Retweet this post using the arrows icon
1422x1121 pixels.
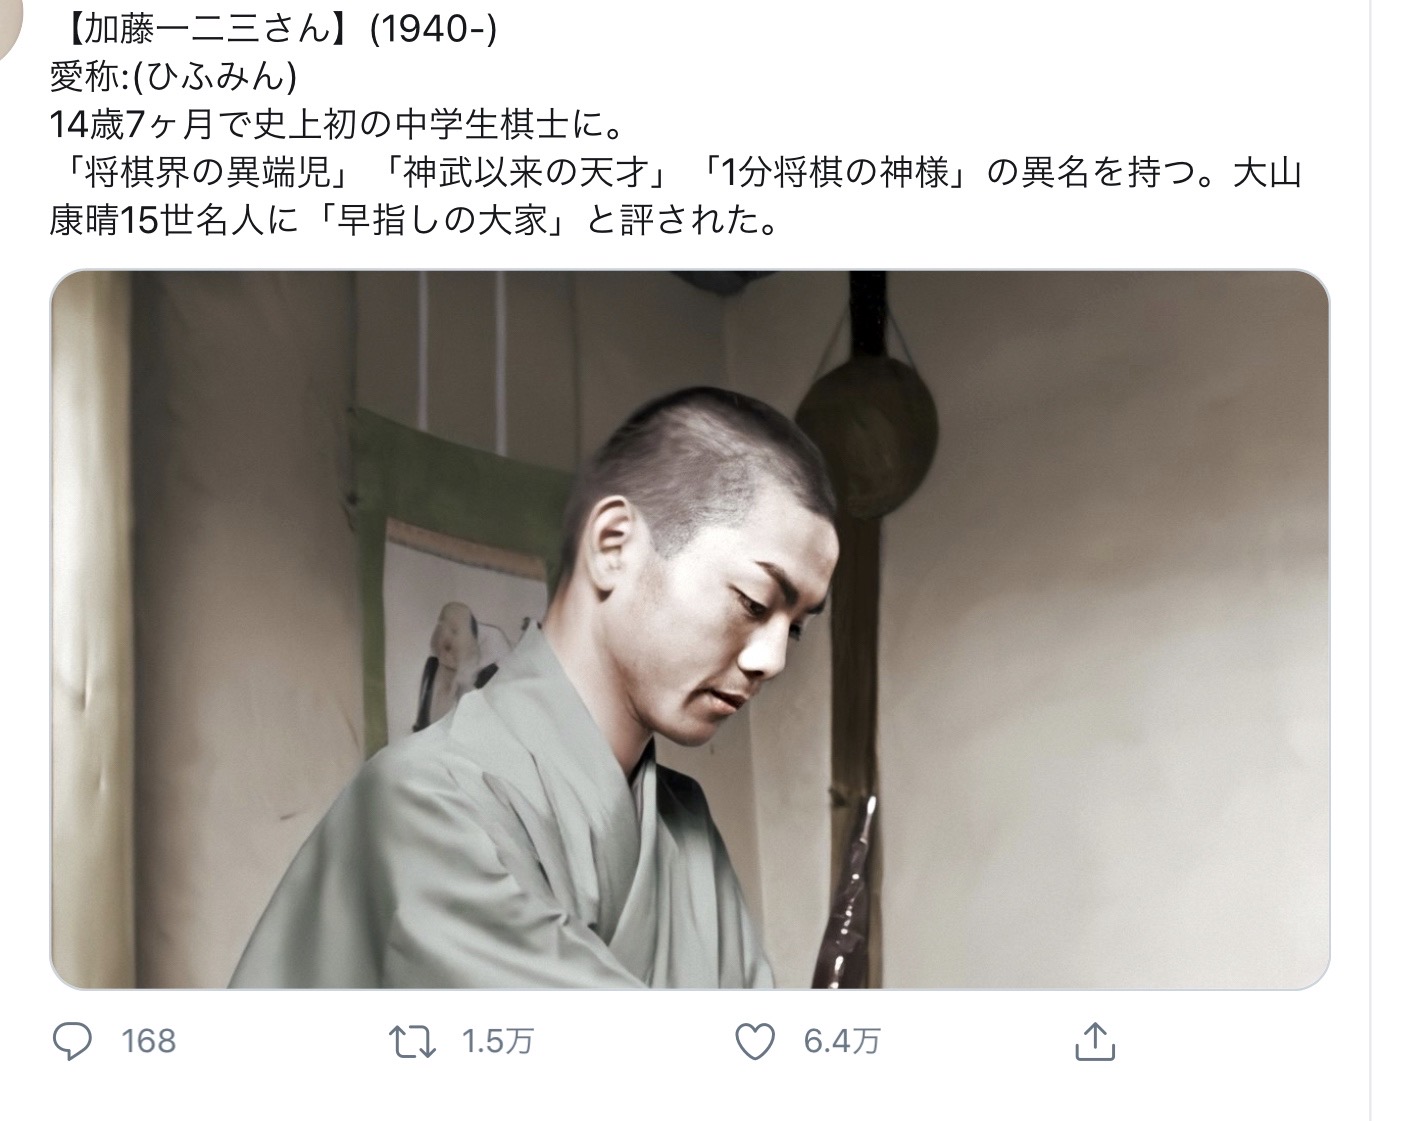click(412, 1042)
